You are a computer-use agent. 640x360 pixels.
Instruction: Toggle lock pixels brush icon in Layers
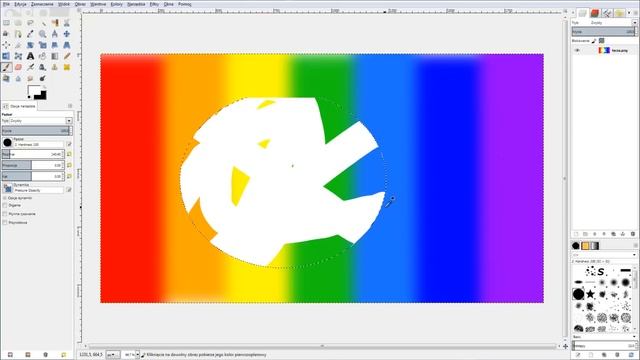[x=594, y=41]
